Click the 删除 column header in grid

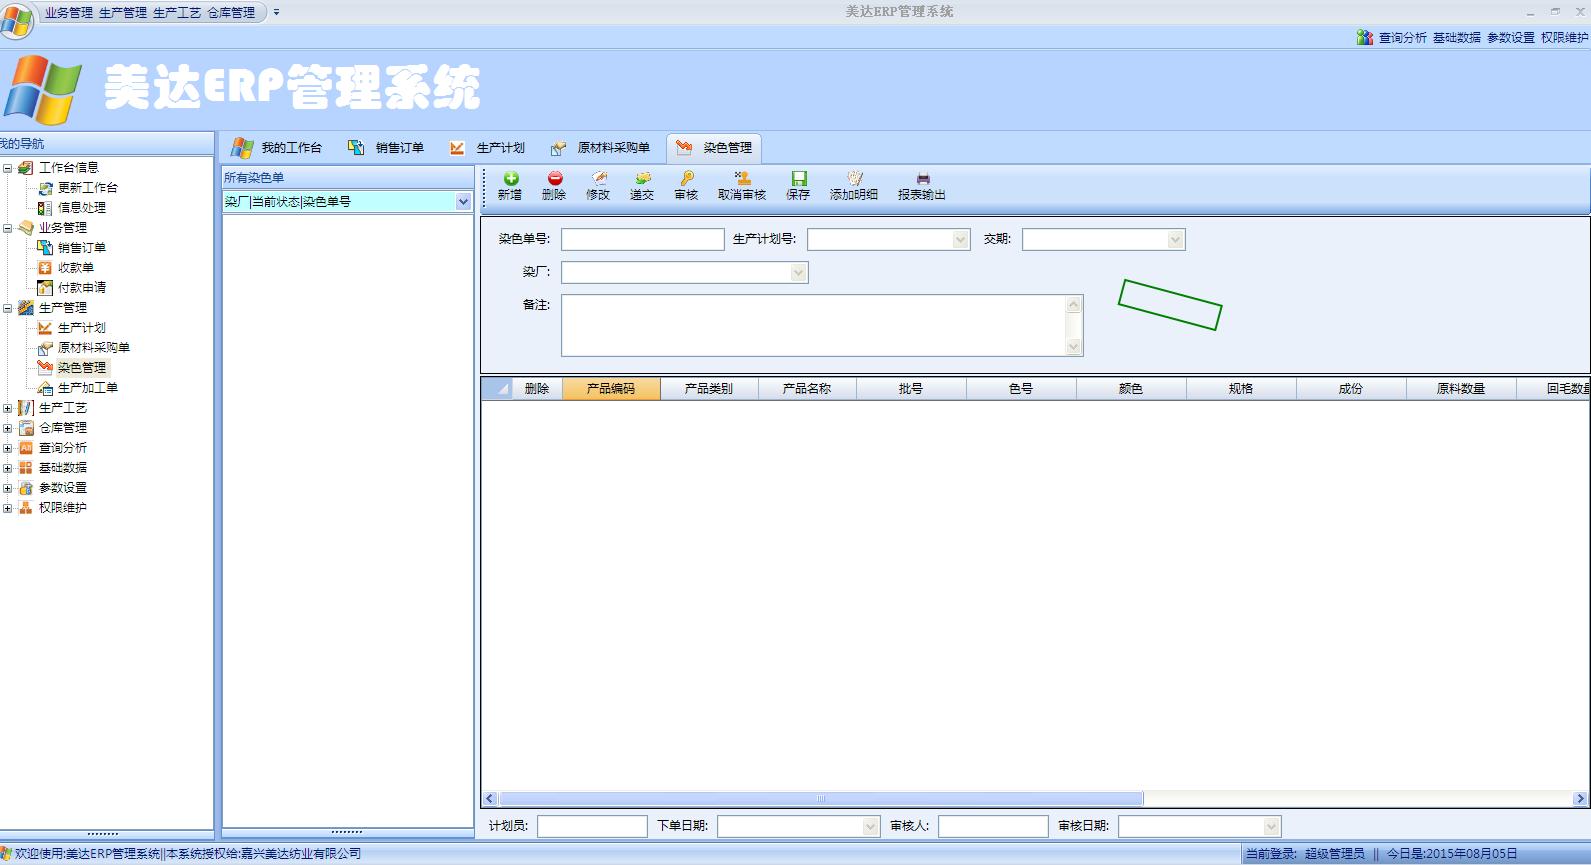pos(537,389)
